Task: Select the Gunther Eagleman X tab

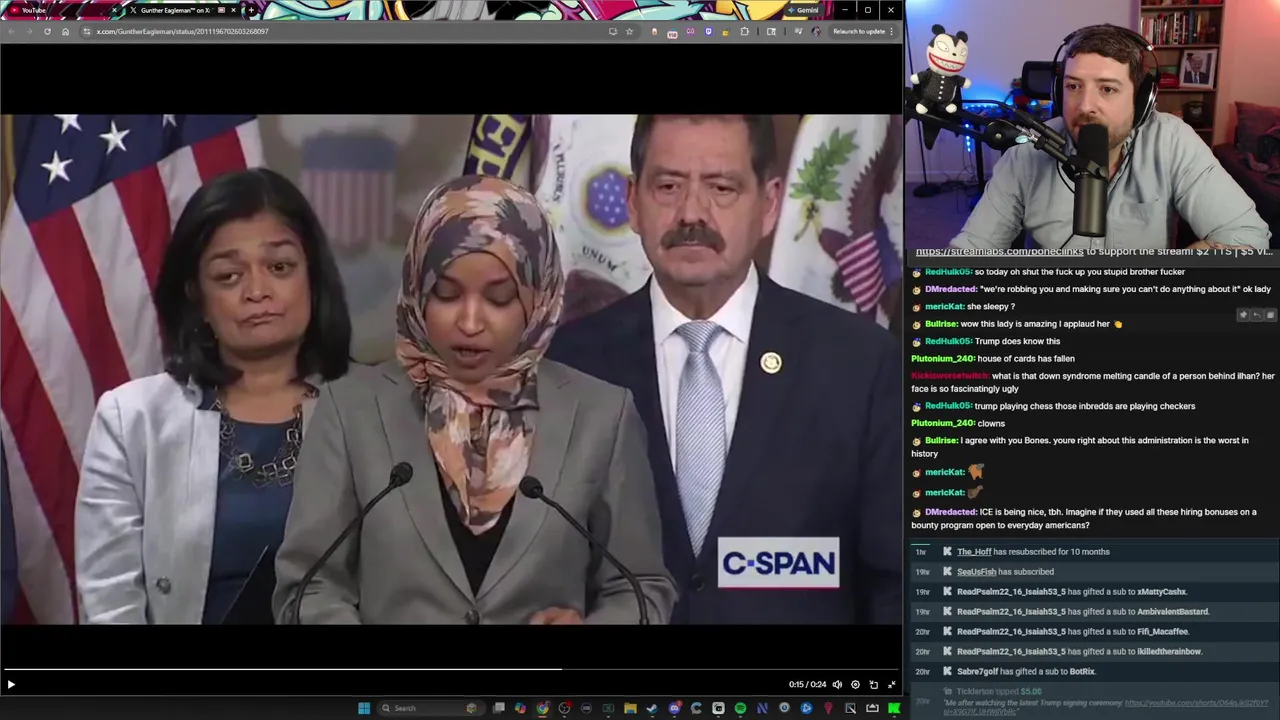Action: [x=178, y=10]
